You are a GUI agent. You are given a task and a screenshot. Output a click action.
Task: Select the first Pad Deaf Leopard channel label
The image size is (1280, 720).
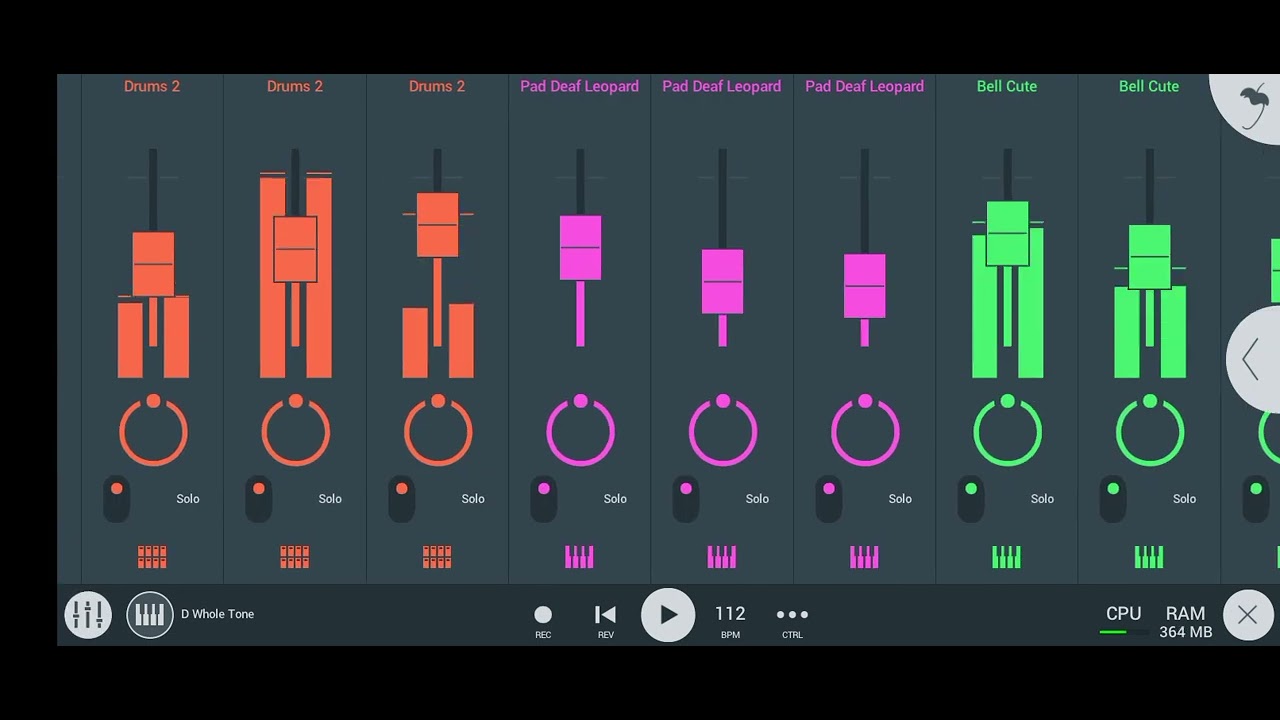tap(579, 86)
